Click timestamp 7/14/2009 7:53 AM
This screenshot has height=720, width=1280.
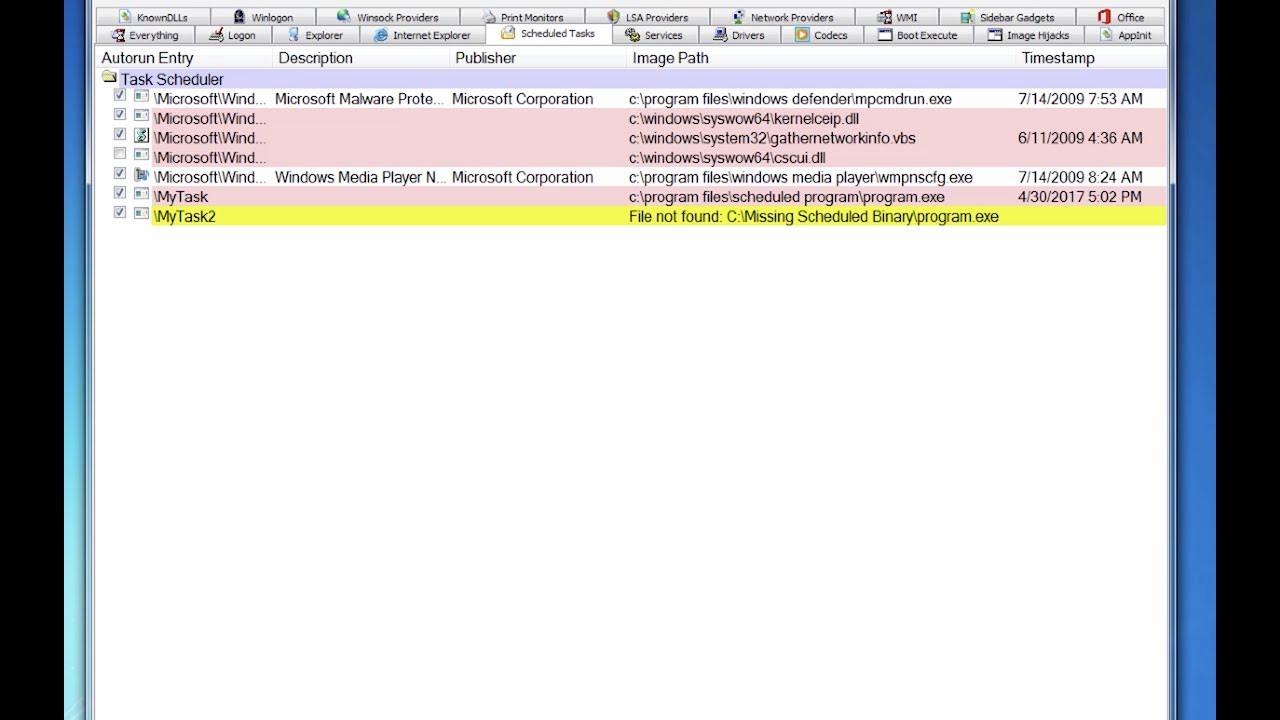point(1080,99)
